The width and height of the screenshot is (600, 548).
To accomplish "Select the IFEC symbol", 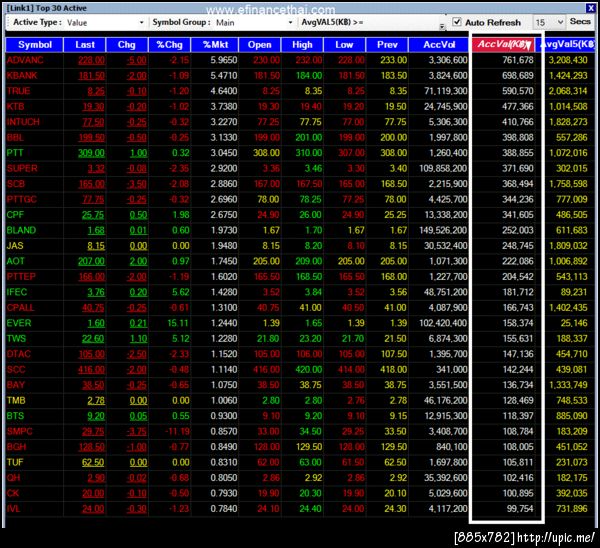I will 17,292.
